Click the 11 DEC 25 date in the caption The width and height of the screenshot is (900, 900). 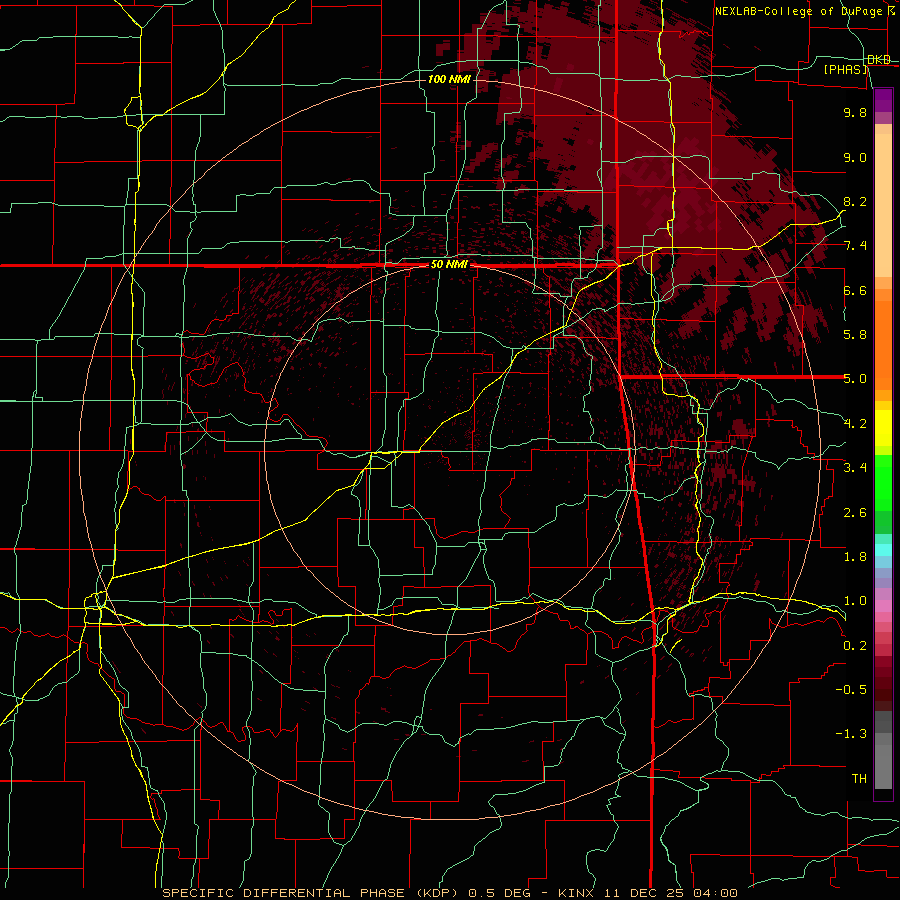tap(645, 893)
